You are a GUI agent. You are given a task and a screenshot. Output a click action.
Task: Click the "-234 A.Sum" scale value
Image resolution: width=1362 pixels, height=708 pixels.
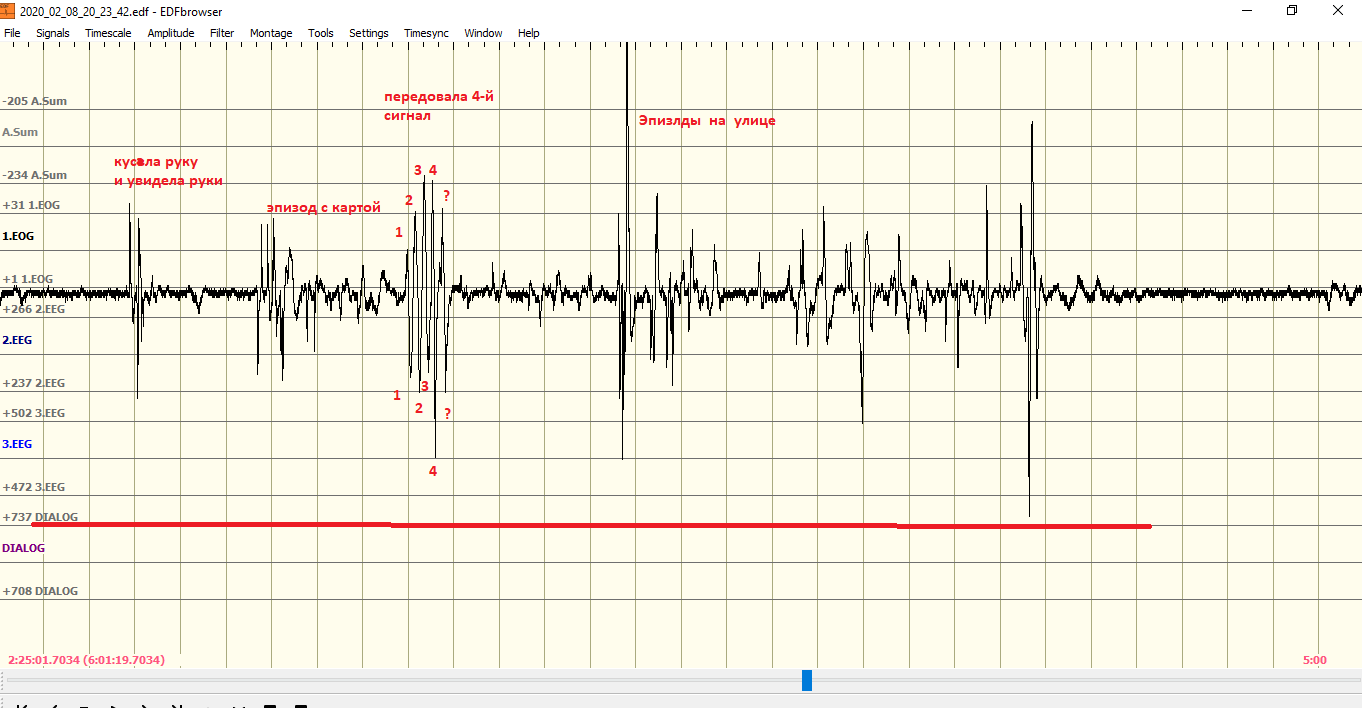point(35,175)
